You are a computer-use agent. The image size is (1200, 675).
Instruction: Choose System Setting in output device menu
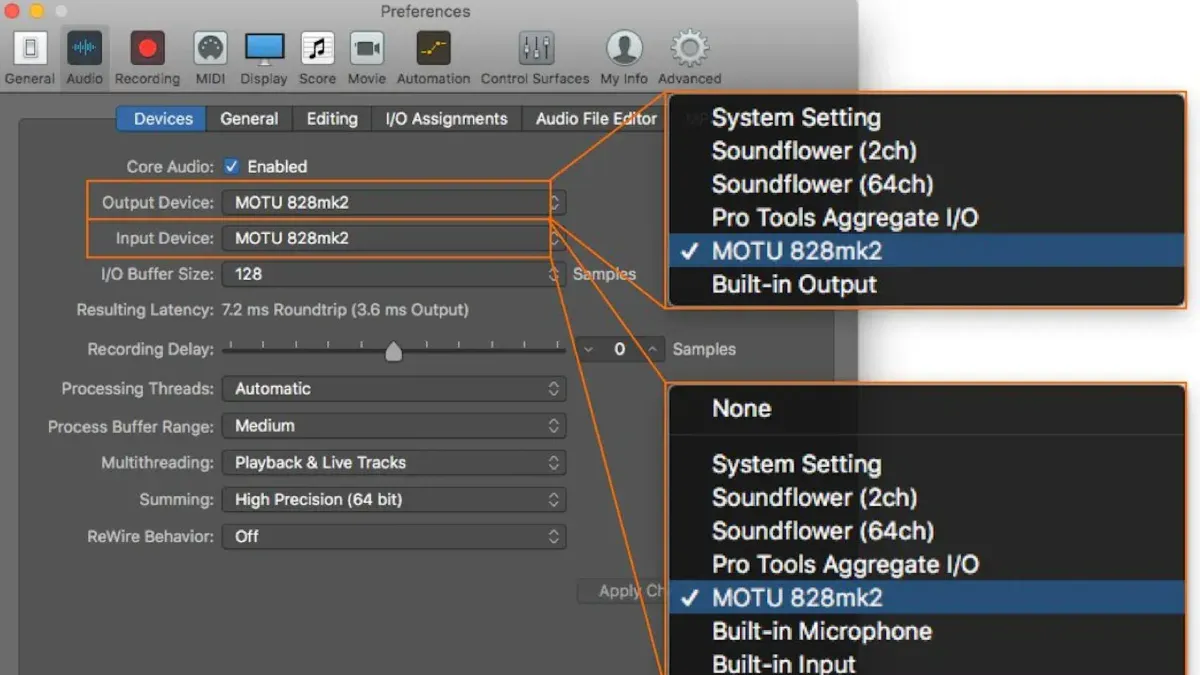[926, 118]
